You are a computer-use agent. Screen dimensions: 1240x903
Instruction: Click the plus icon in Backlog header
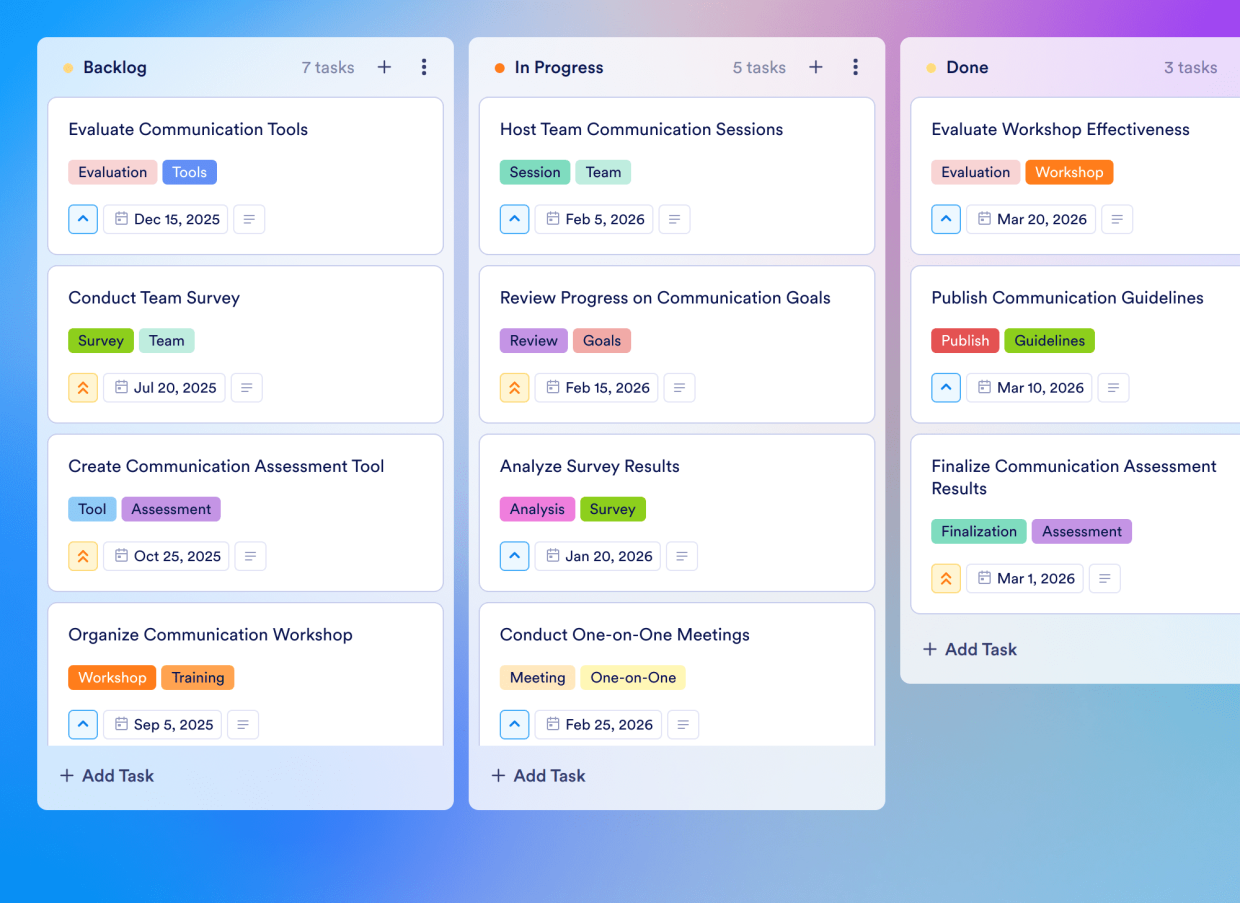click(384, 67)
